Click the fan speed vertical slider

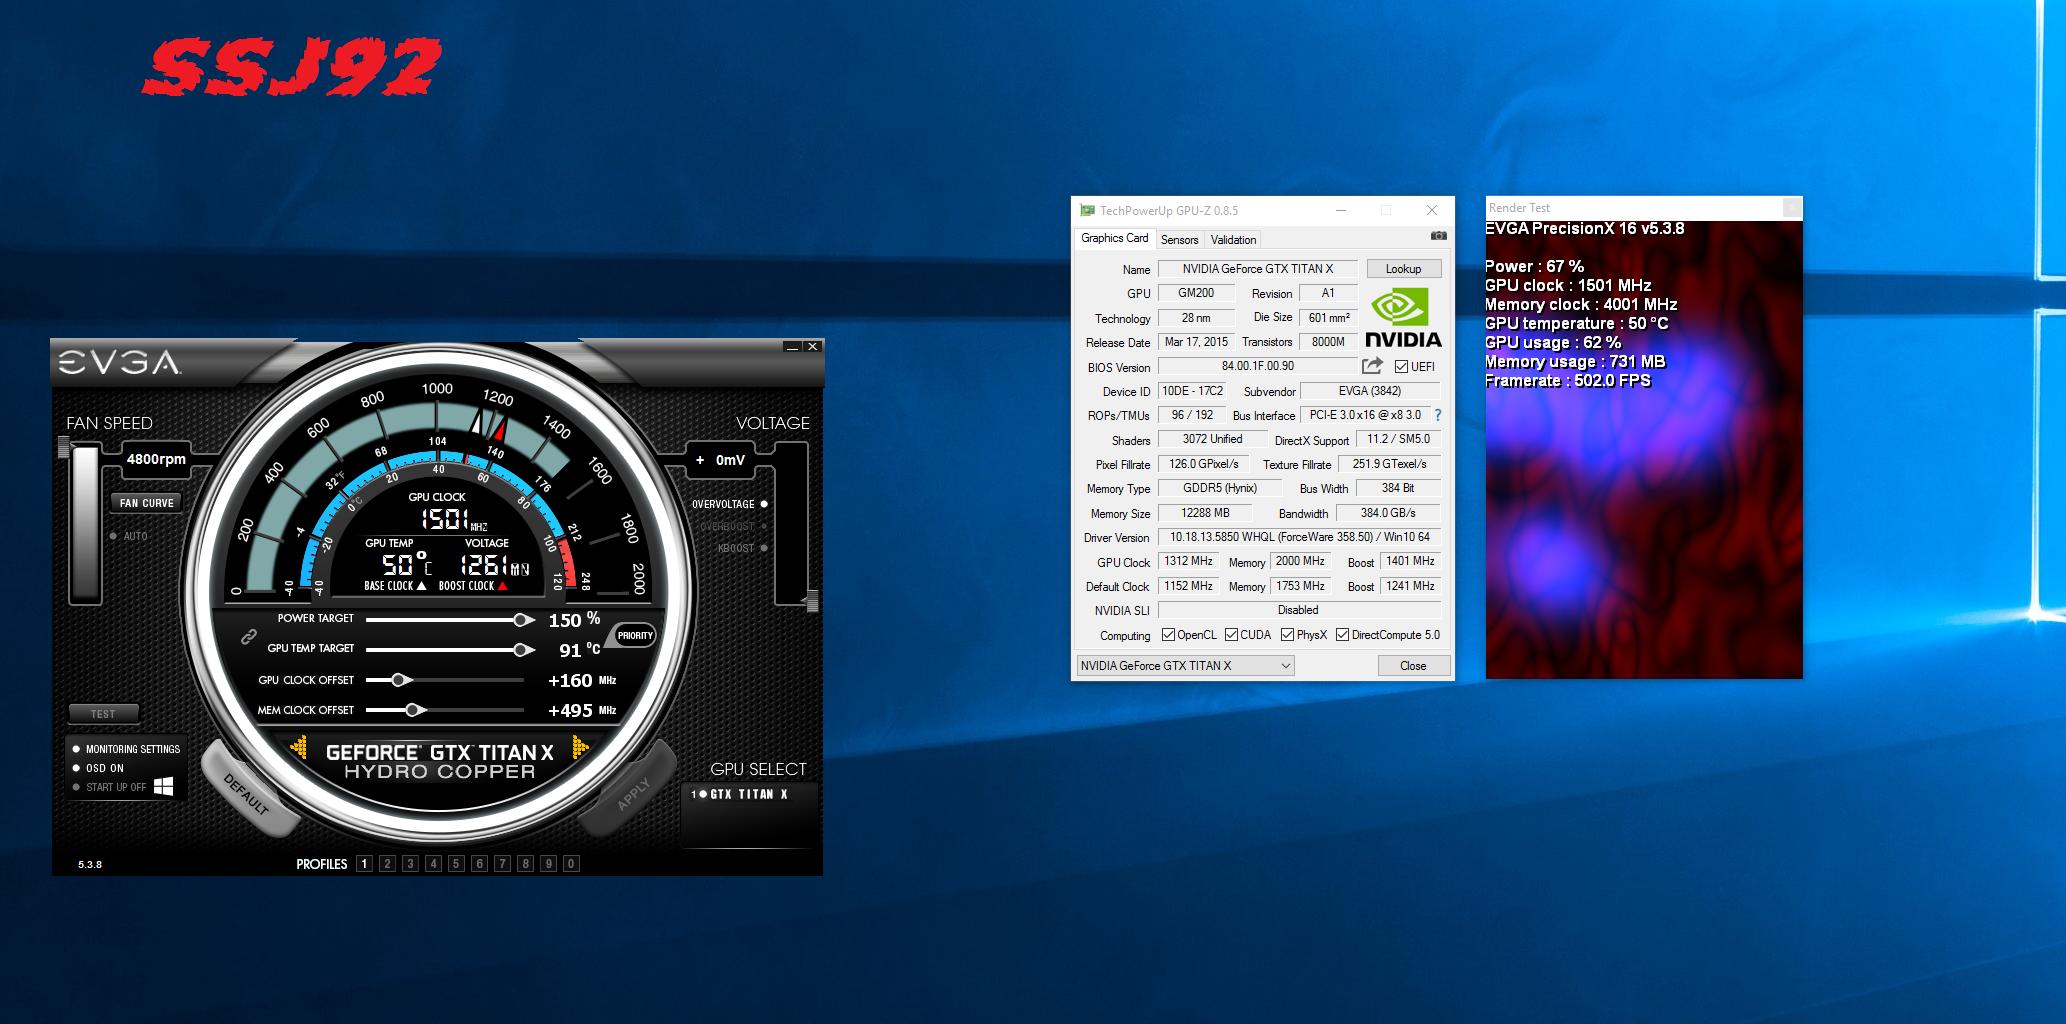(x=84, y=525)
